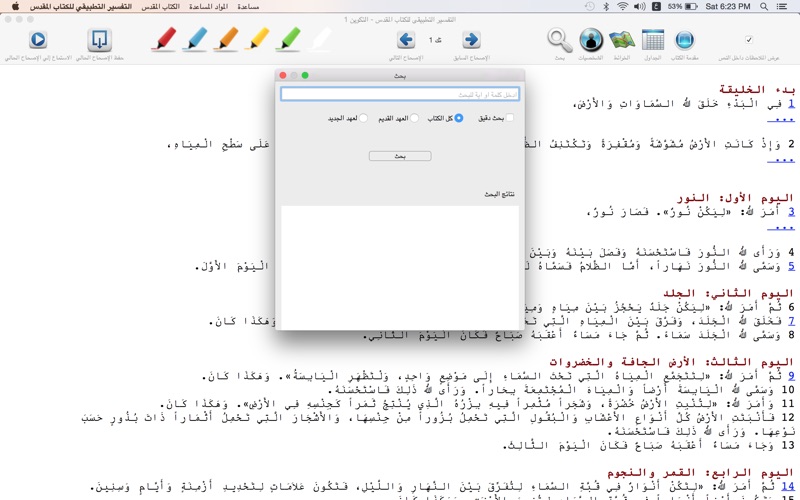The image size is (800, 500).
Task: Click the save current chapter icon
Action: click(x=99, y=39)
